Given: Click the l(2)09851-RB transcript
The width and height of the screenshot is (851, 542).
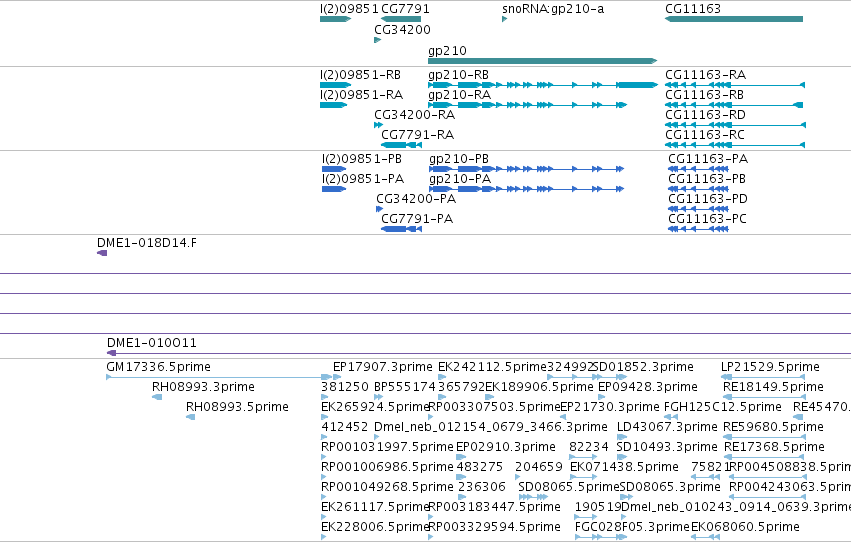Looking at the screenshot, I should pos(335,85).
